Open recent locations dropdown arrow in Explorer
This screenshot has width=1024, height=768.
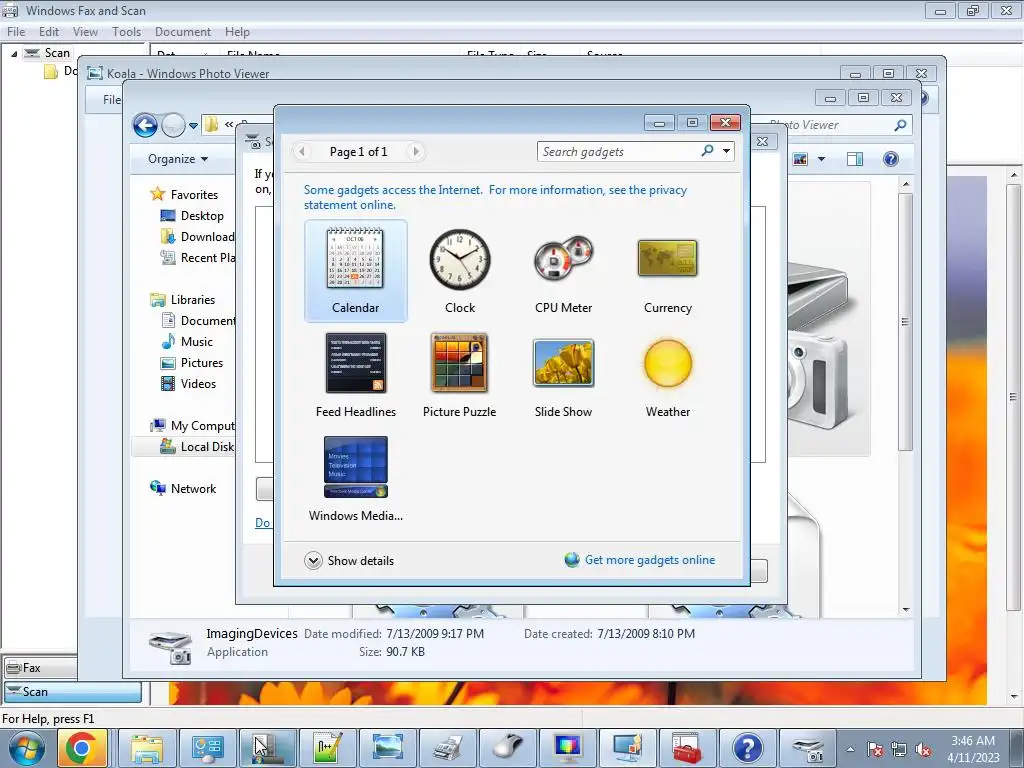tap(193, 125)
